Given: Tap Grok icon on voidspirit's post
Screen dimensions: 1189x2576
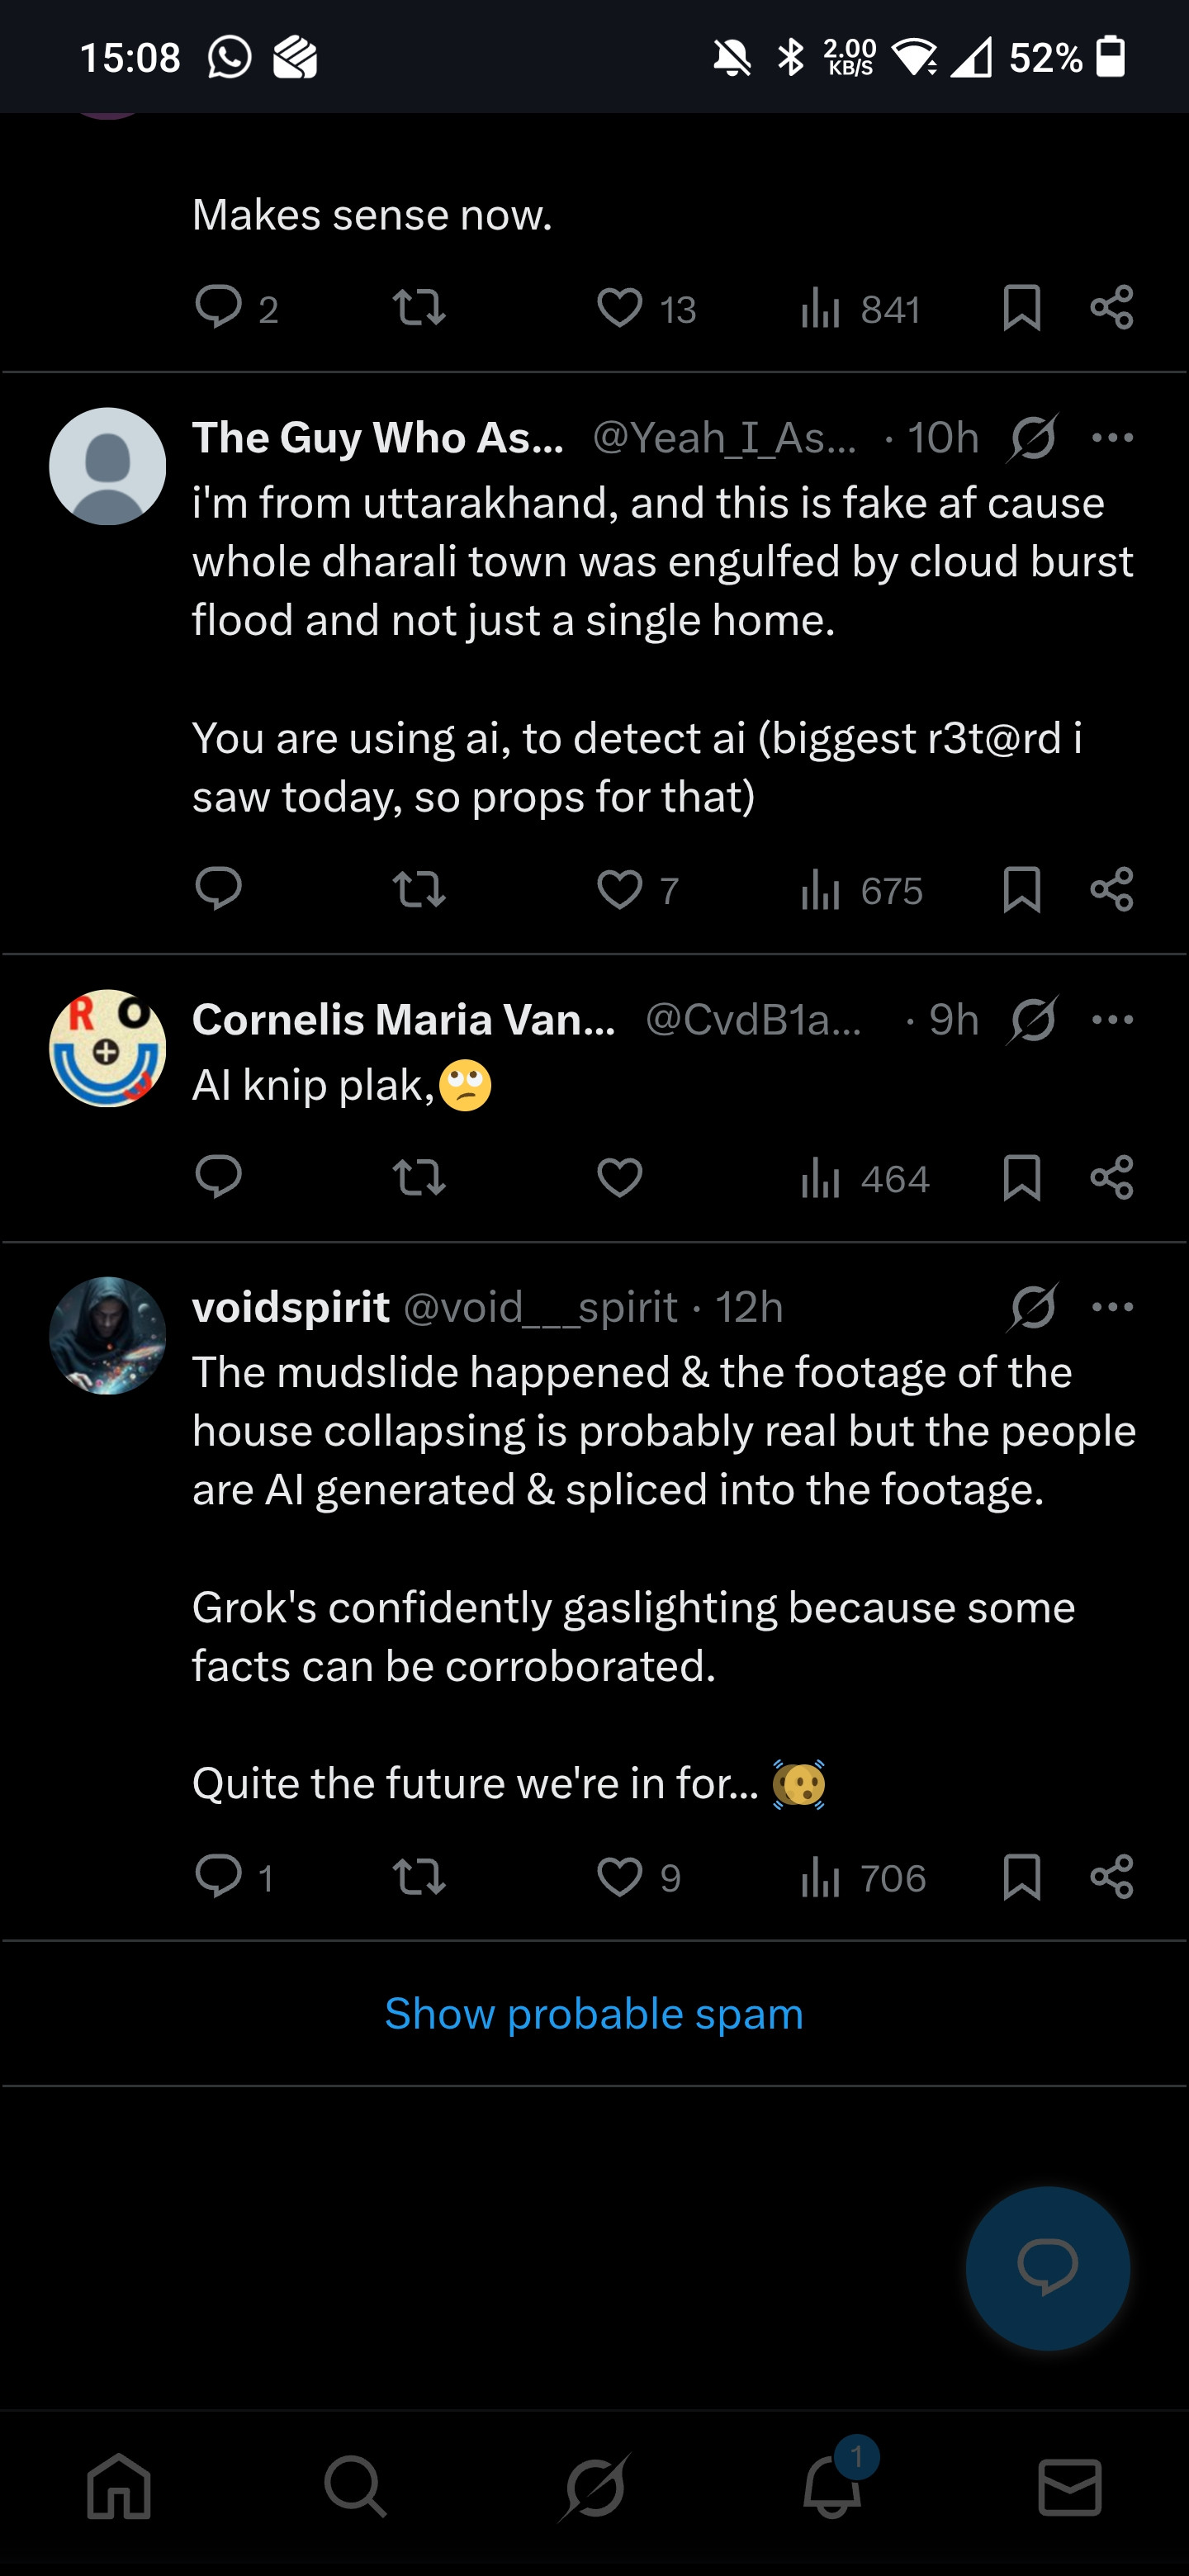Looking at the screenshot, I should (x=1033, y=1307).
